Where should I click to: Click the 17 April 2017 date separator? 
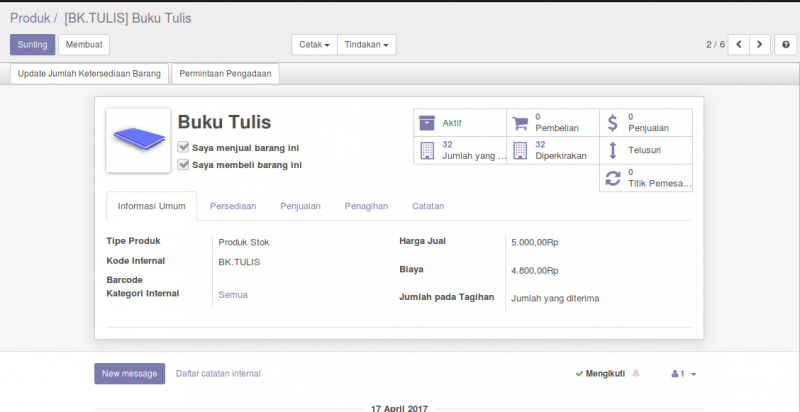[399, 408]
